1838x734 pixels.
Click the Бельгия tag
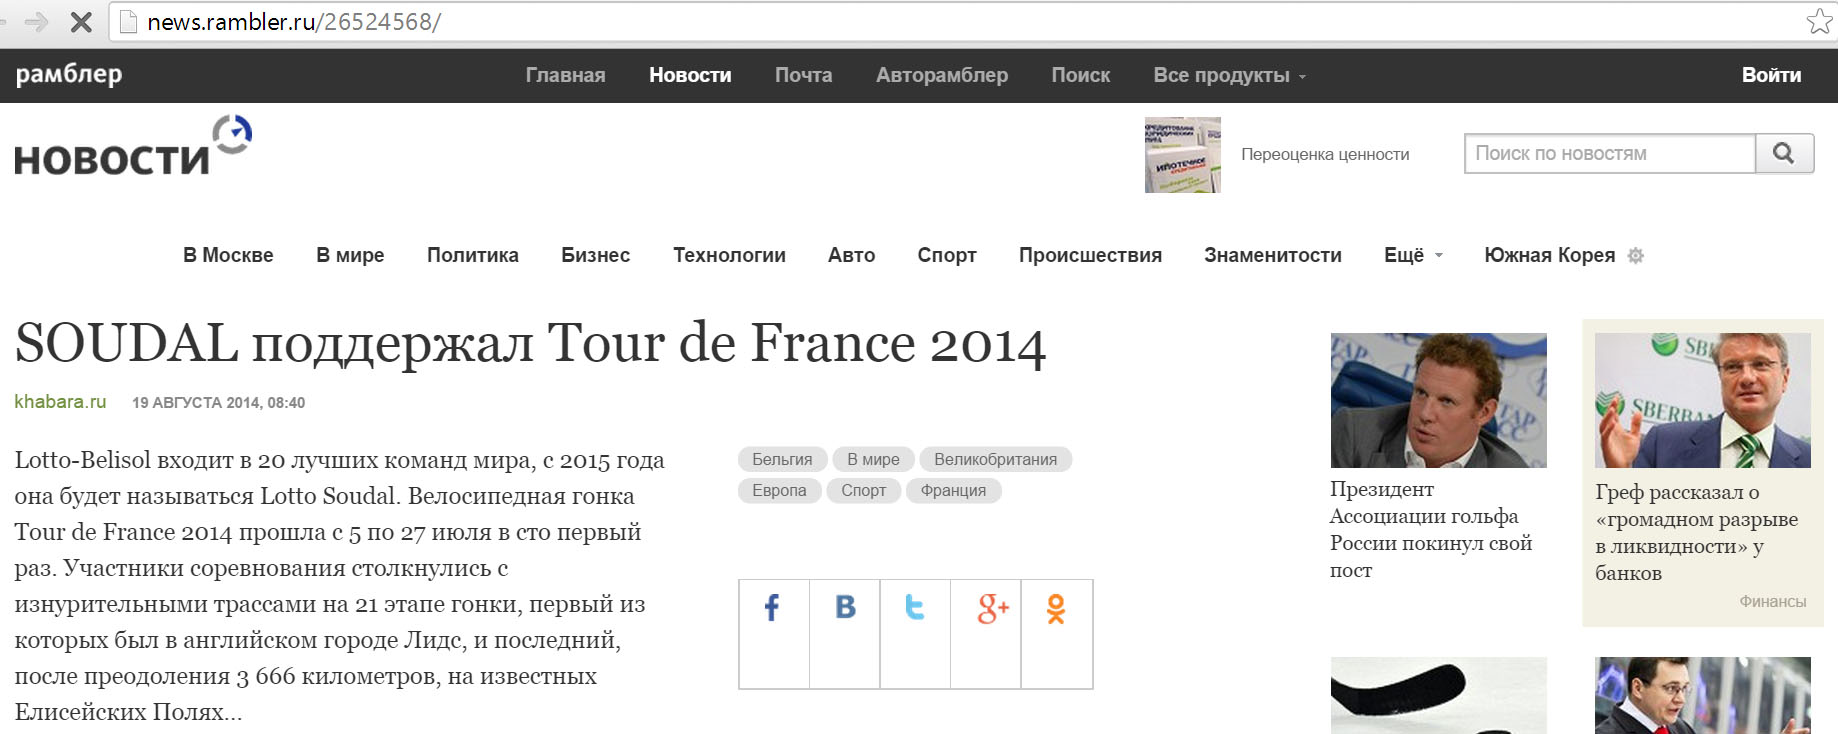click(782, 459)
